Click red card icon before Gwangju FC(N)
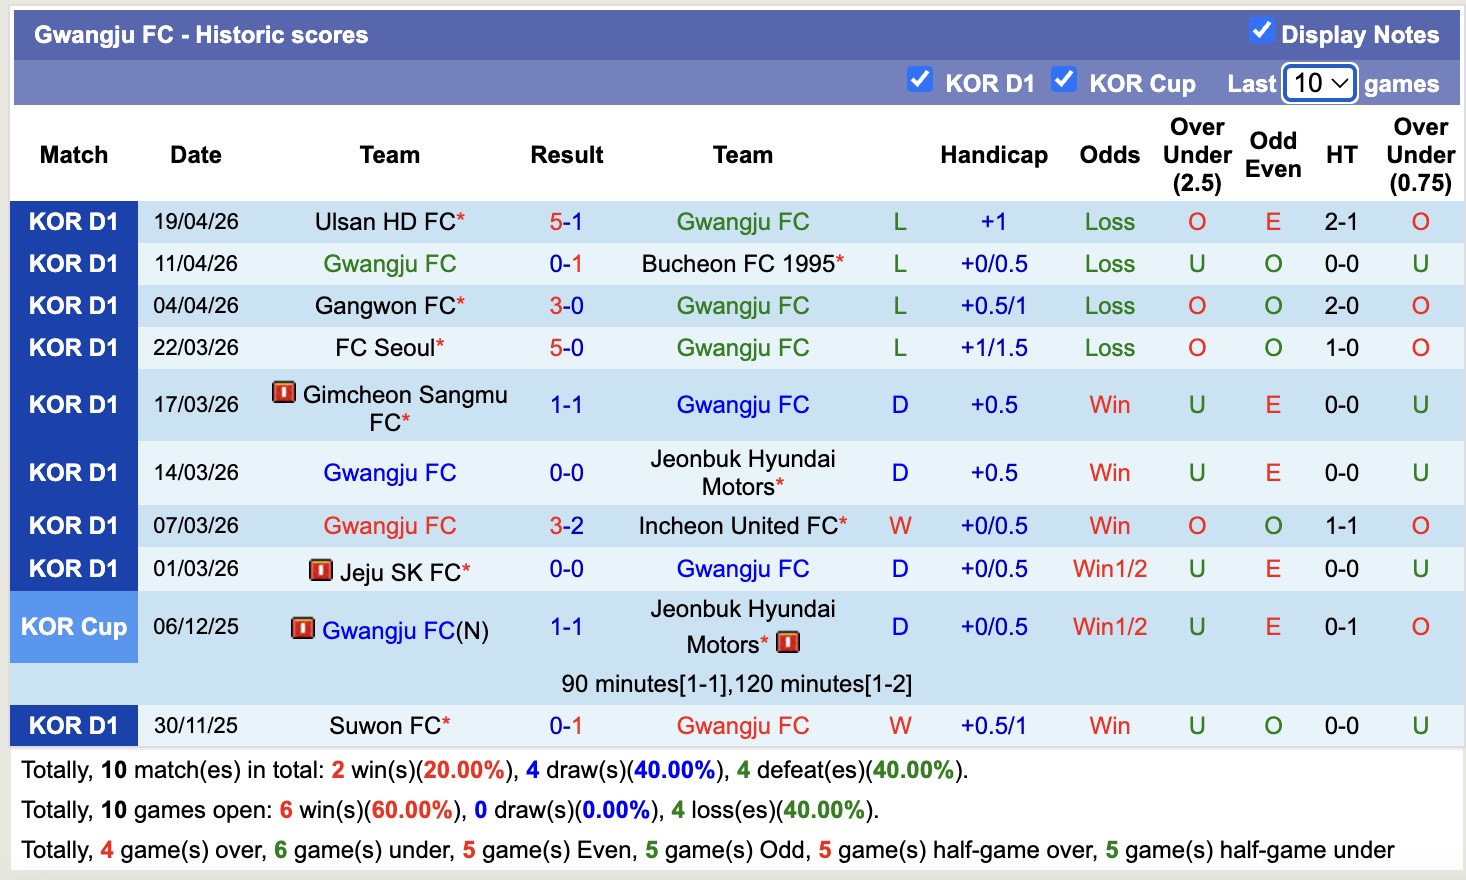The image size is (1466, 880). point(302,628)
